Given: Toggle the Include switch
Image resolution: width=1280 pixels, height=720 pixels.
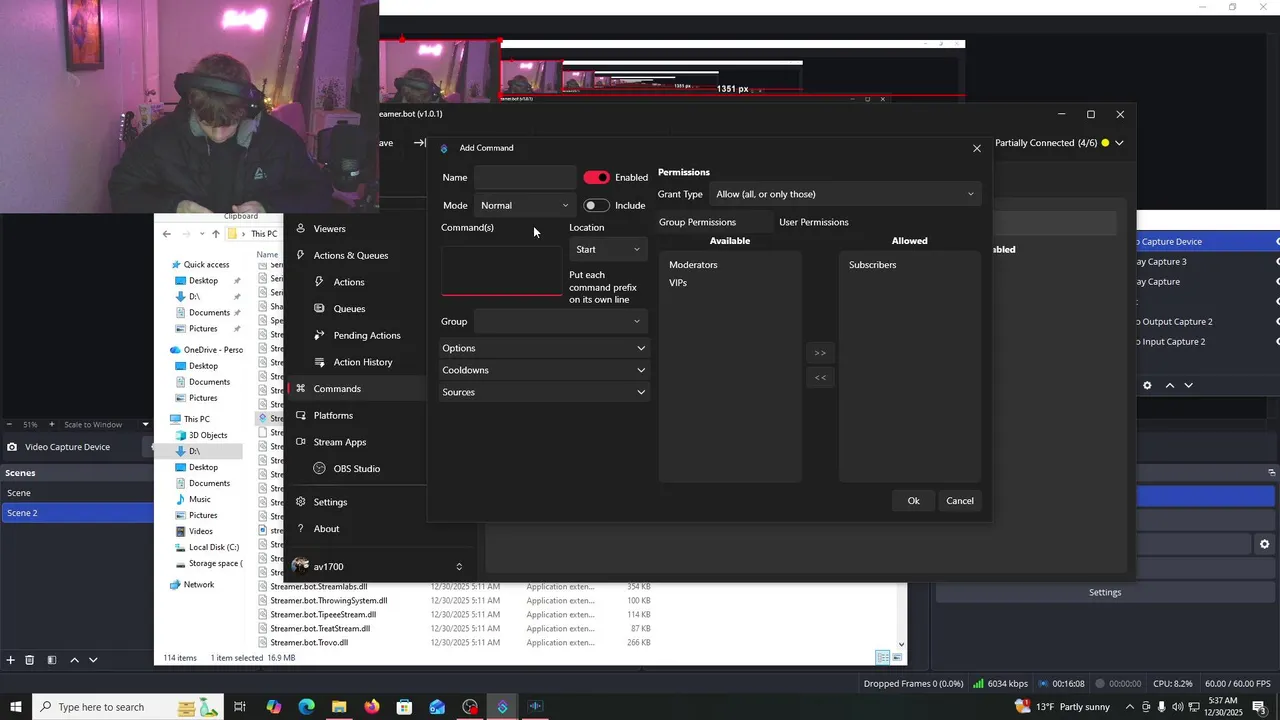Looking at the screenshot, I should click(x=597, y=205).
